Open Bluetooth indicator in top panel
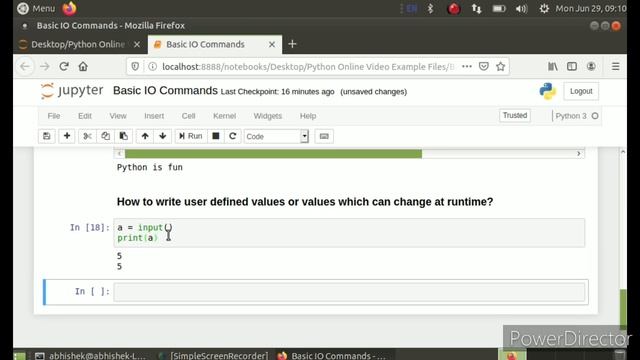The width and height of the screenshot is (640, 360). pyautogui.click(x=430, y=8)
